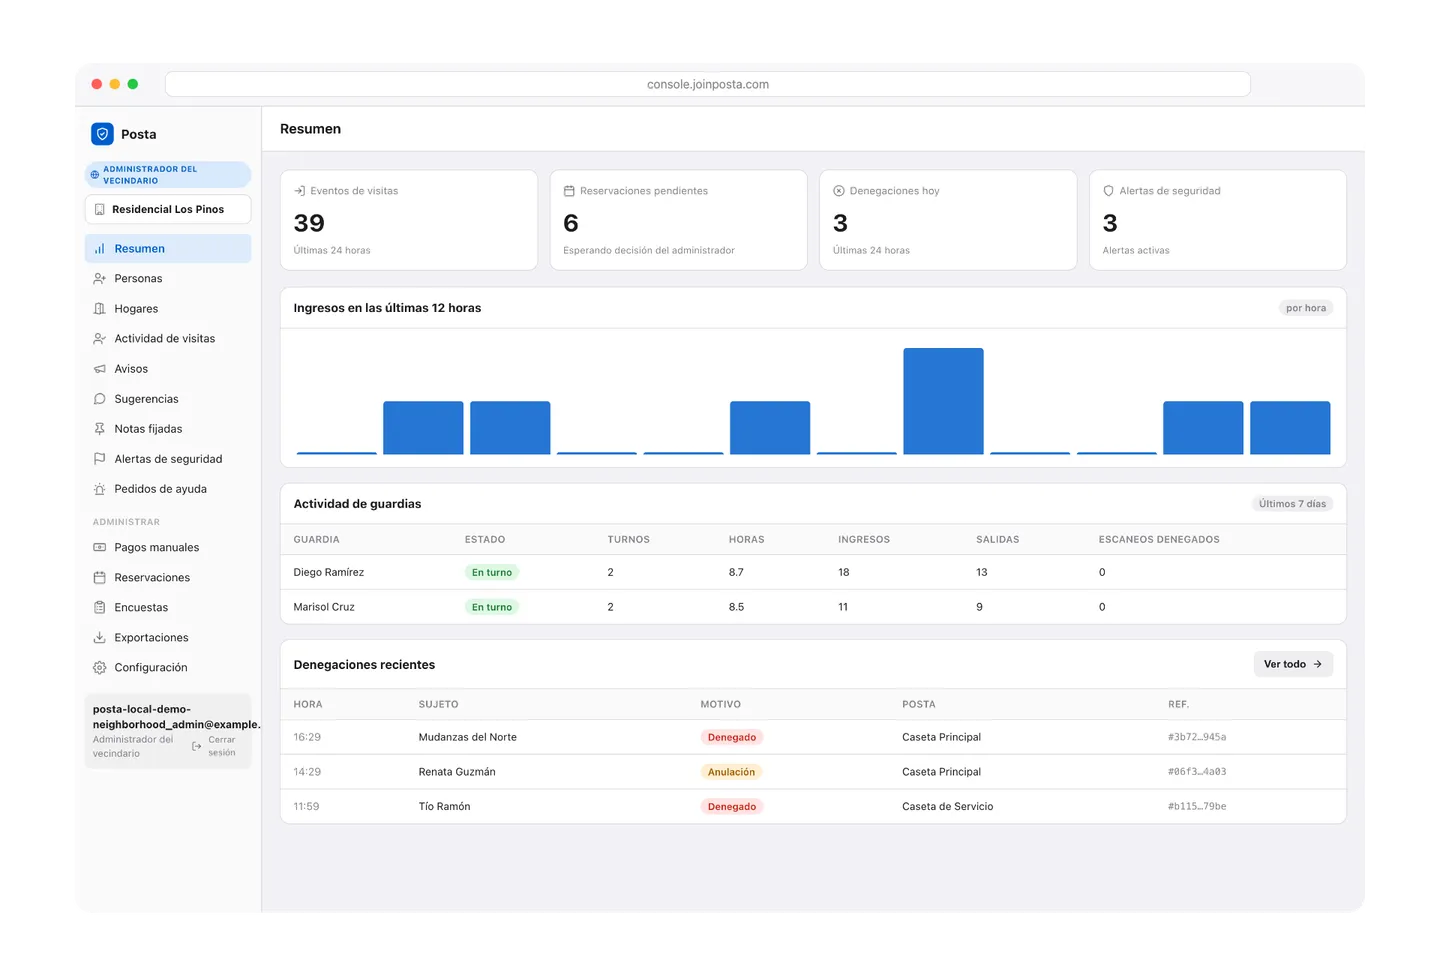Click the Hogares building icon

click(100, 309)
